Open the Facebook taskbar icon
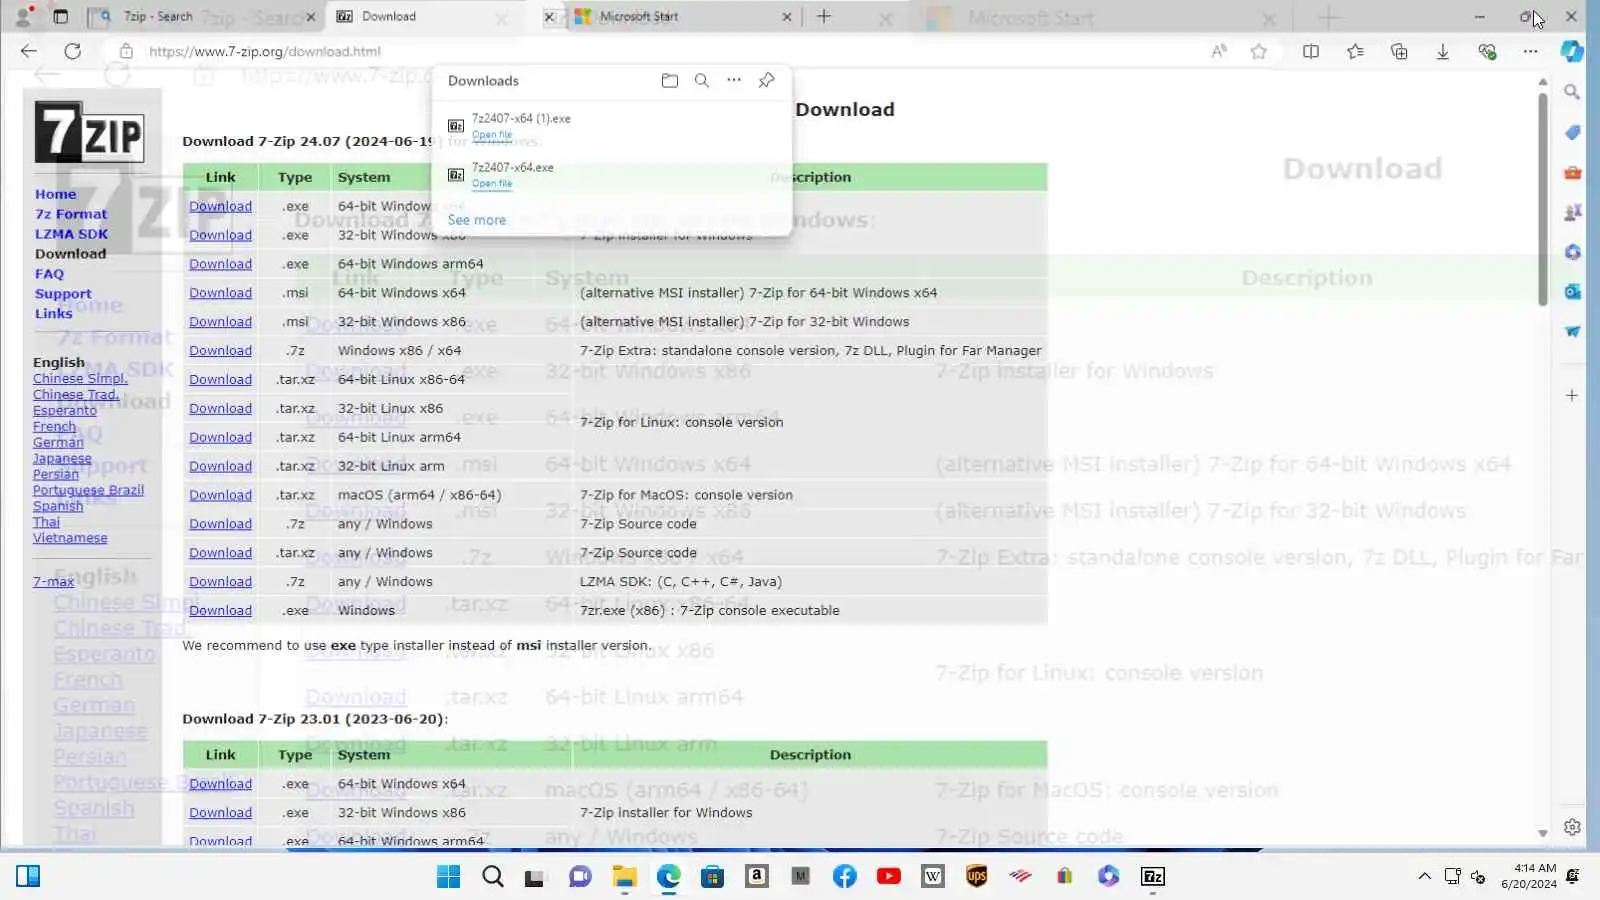The width and height of the screenshot is (1600, 900). (x=844, y=876)
